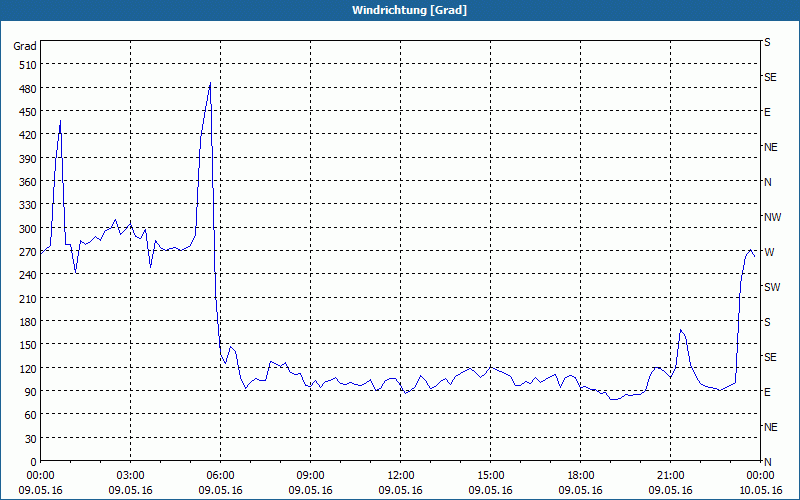Pick the 390 value on the left axis
Image resolution: width=800 pixels, height=500 pixels.
(x=28, y=159)
